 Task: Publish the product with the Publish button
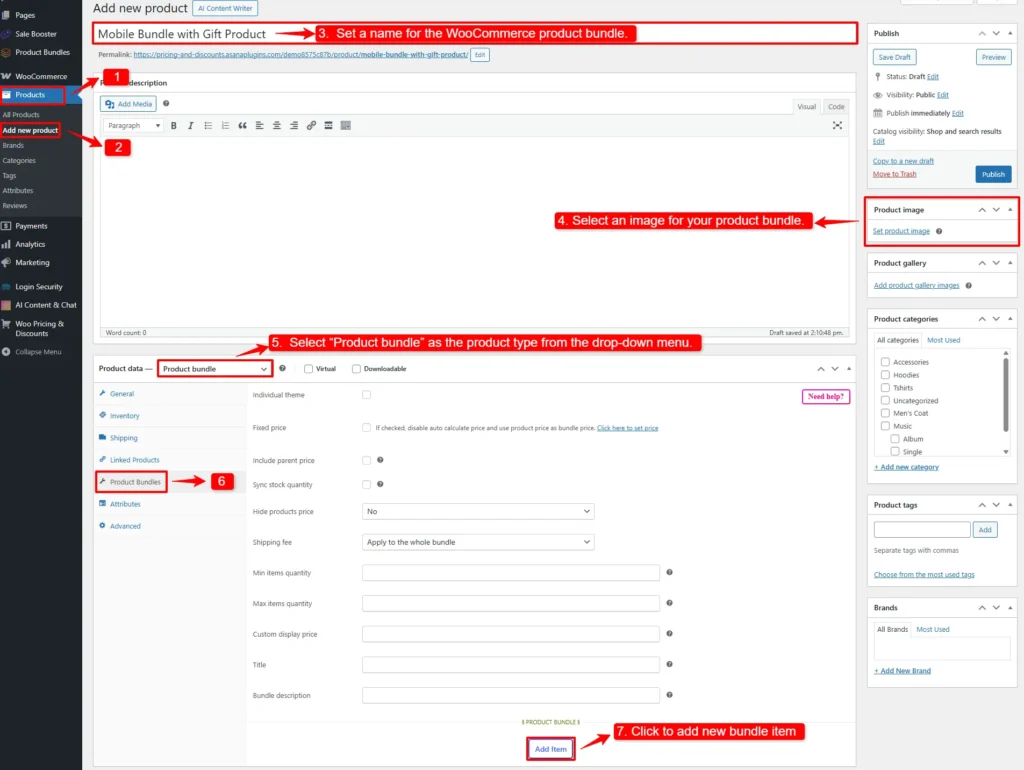993,174
